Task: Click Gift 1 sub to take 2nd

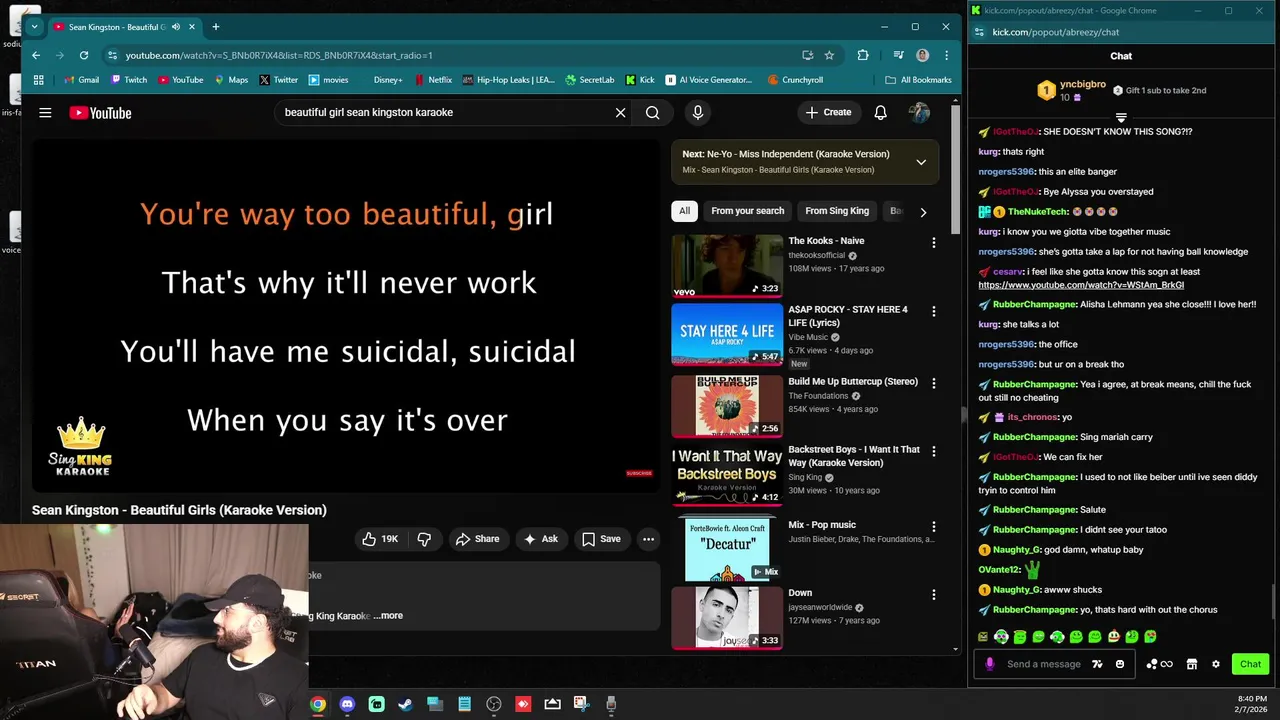Action: 1160,90
